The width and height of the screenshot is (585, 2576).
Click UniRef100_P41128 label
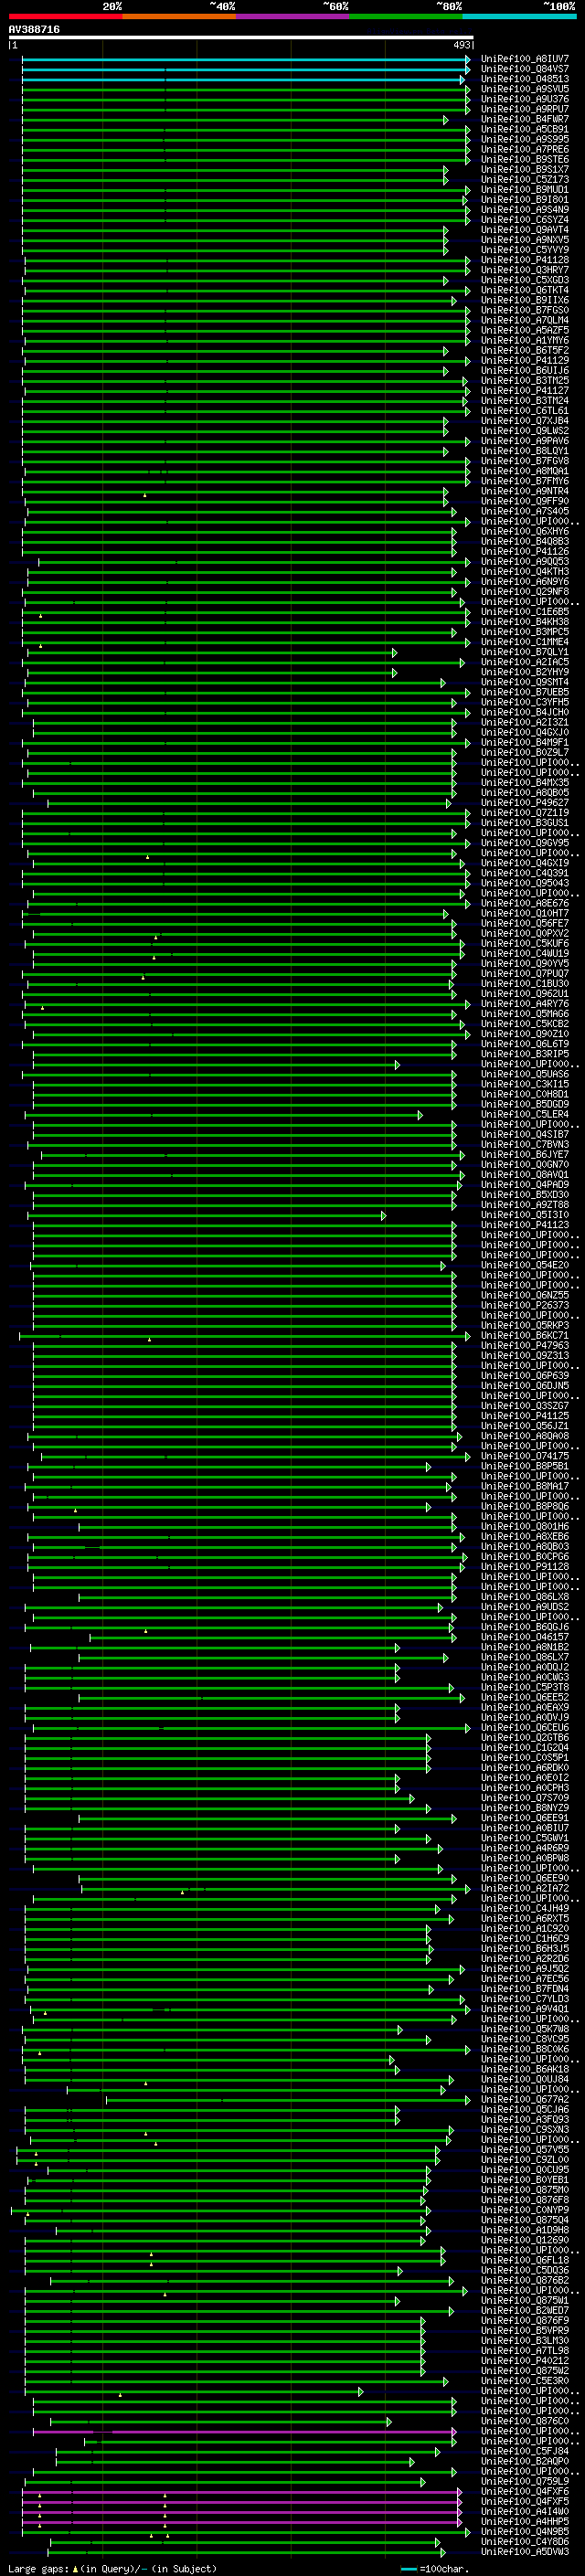[525, 260]
